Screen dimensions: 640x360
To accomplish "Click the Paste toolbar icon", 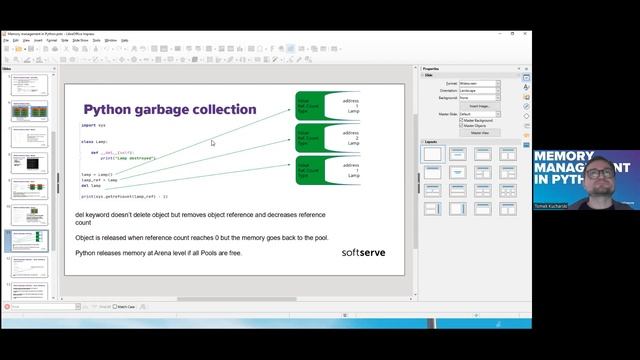I will click(84, 49).
